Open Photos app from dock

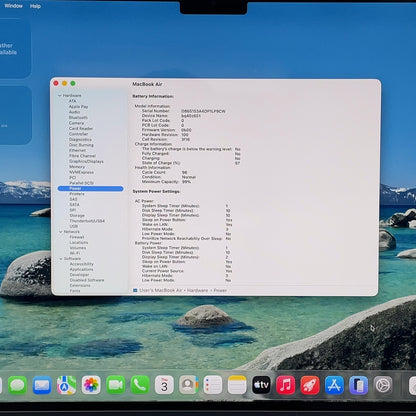pyautogui.click(x=91, y=385)
